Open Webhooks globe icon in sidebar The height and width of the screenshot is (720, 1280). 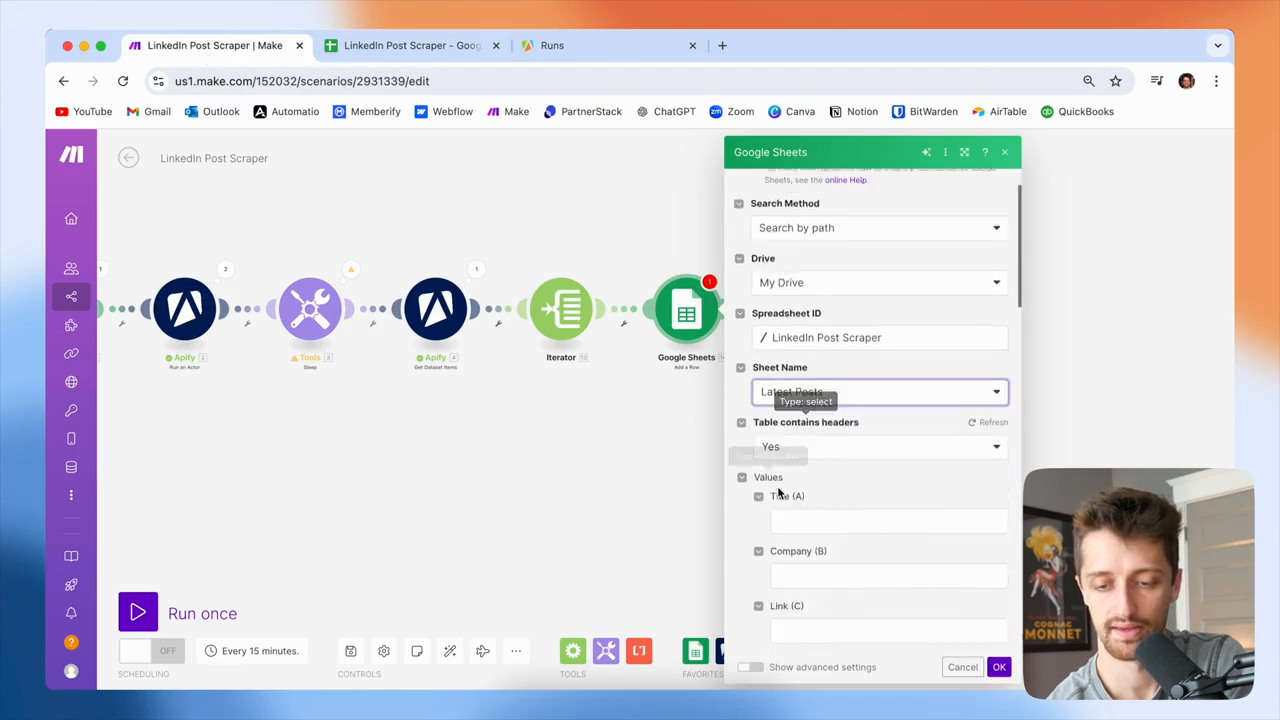[x=71, y=382]
